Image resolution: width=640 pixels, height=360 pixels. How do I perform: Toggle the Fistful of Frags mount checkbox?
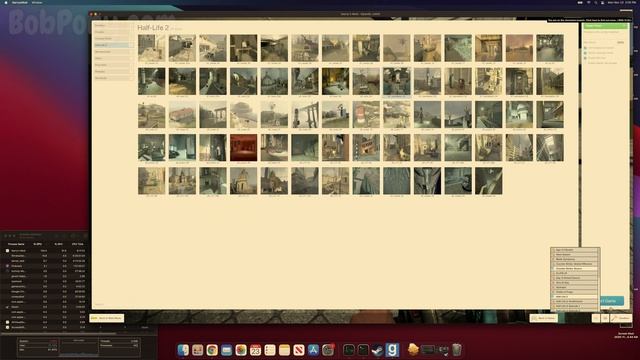click(x=553, y=292)
